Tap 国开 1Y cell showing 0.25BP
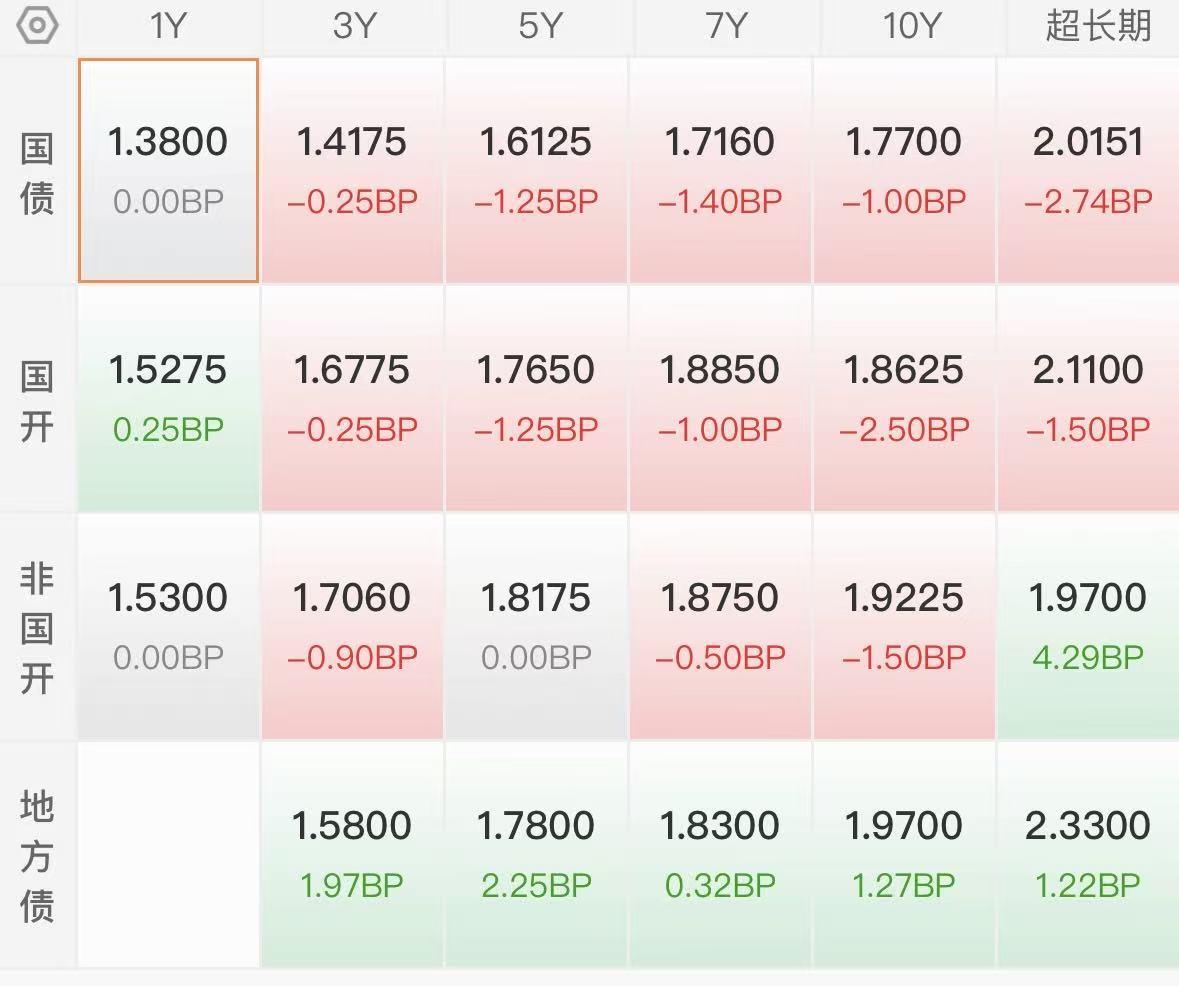This screenshot has width=1179, height=986. tap(168, 399)
